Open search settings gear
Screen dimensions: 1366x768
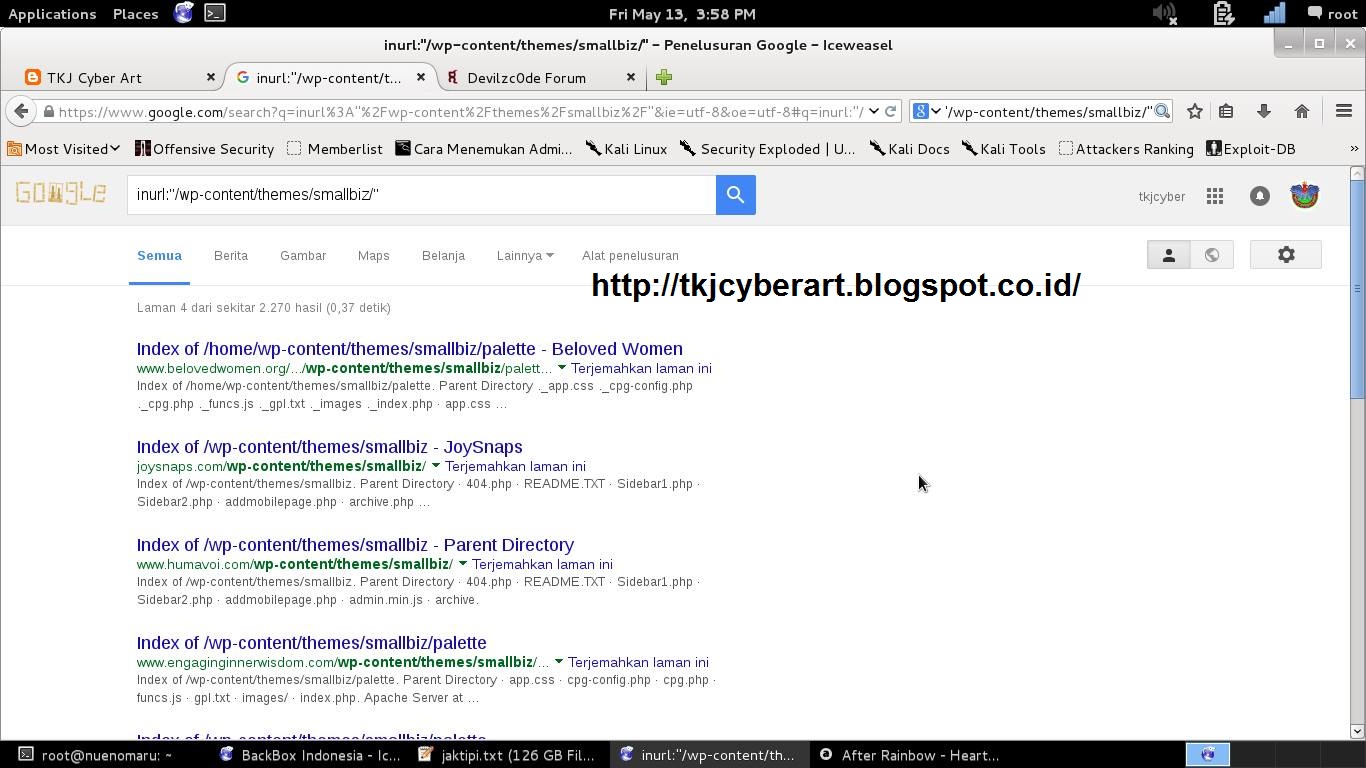pyautogui.click(x=1286, y=255)
